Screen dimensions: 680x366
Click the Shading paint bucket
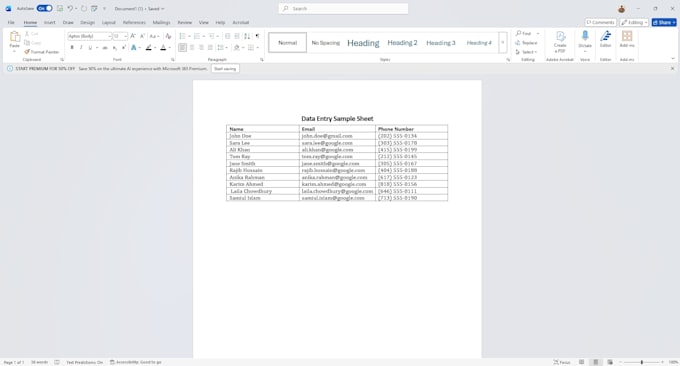coord(236,47)
